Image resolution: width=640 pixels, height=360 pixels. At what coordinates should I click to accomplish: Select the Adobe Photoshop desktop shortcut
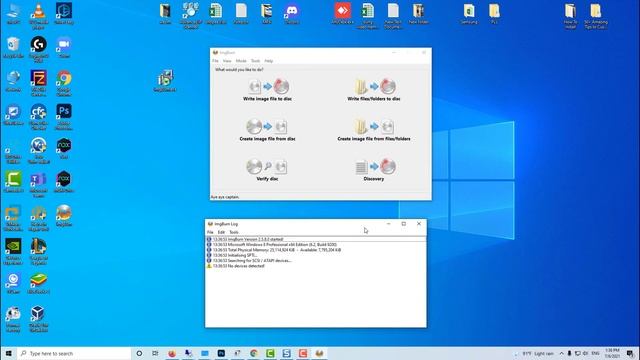point(64,116)
